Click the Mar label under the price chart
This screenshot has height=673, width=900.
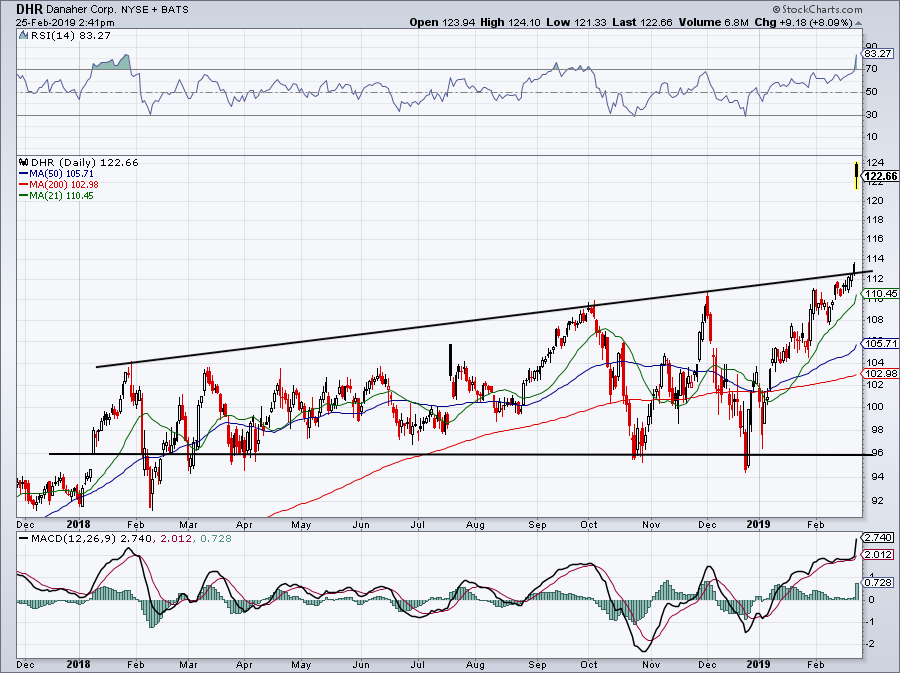click(x=188, y=524)
